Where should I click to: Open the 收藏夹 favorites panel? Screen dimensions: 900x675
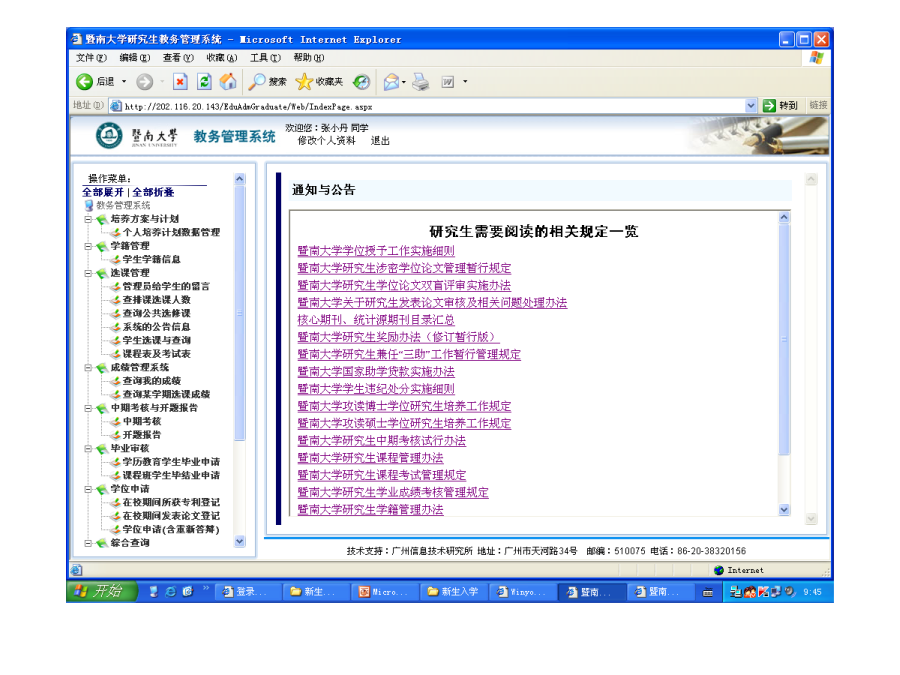tap(318, 82)
